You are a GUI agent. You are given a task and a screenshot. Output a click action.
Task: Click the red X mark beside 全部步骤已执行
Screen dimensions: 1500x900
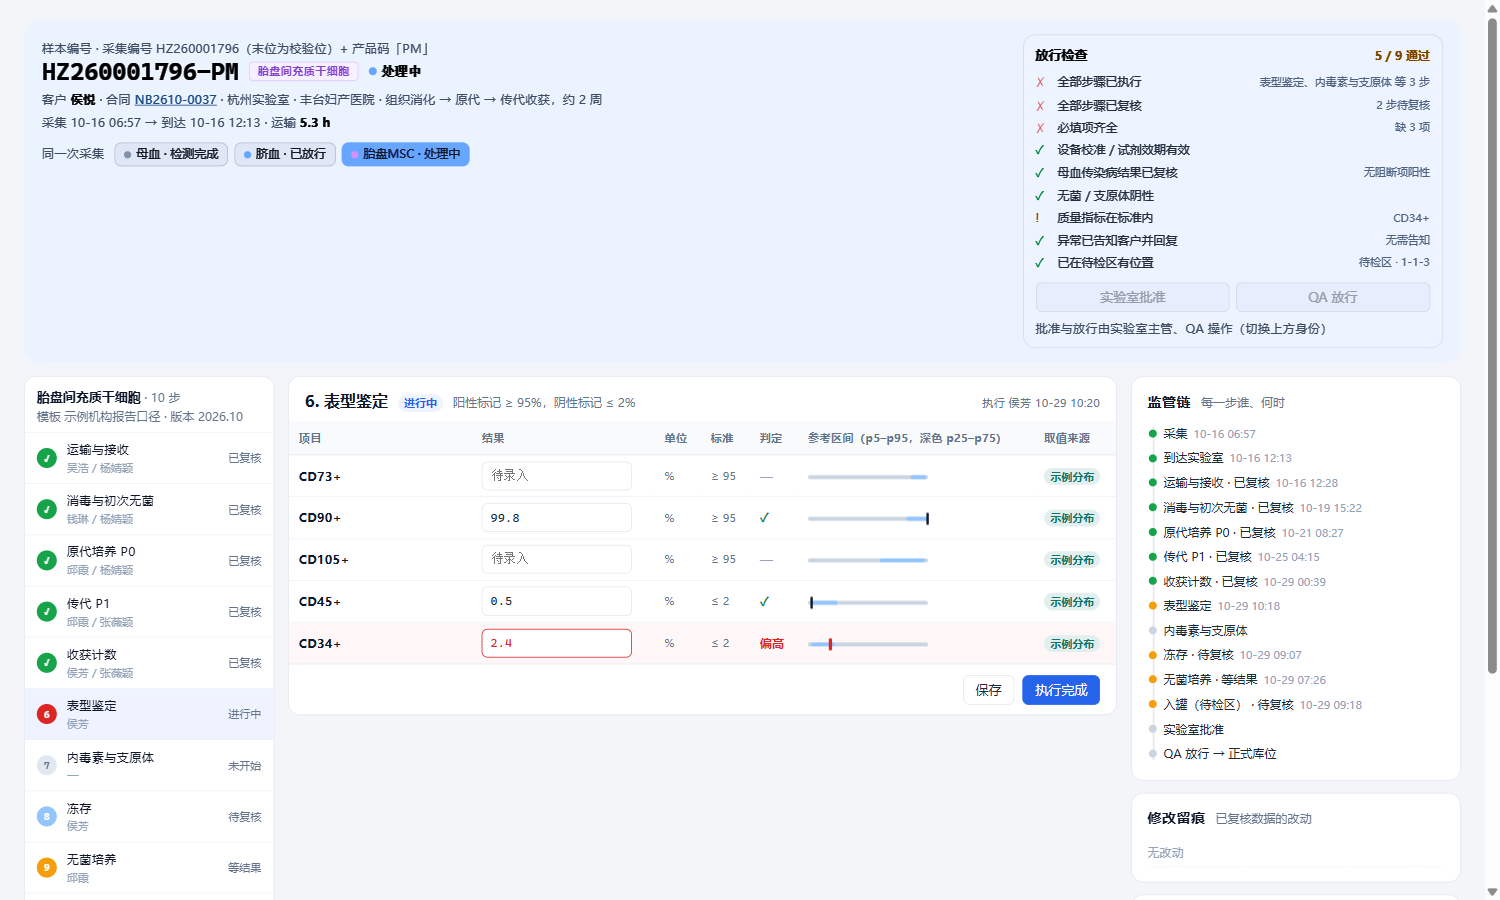pyautogui.click(x=1040, y=82)
